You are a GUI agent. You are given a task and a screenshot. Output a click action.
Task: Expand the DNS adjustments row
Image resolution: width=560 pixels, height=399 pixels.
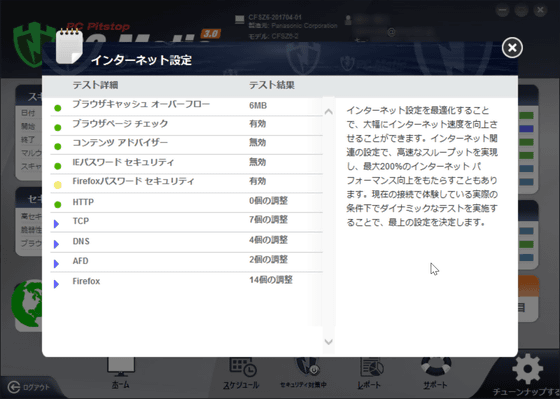(56, 244)
